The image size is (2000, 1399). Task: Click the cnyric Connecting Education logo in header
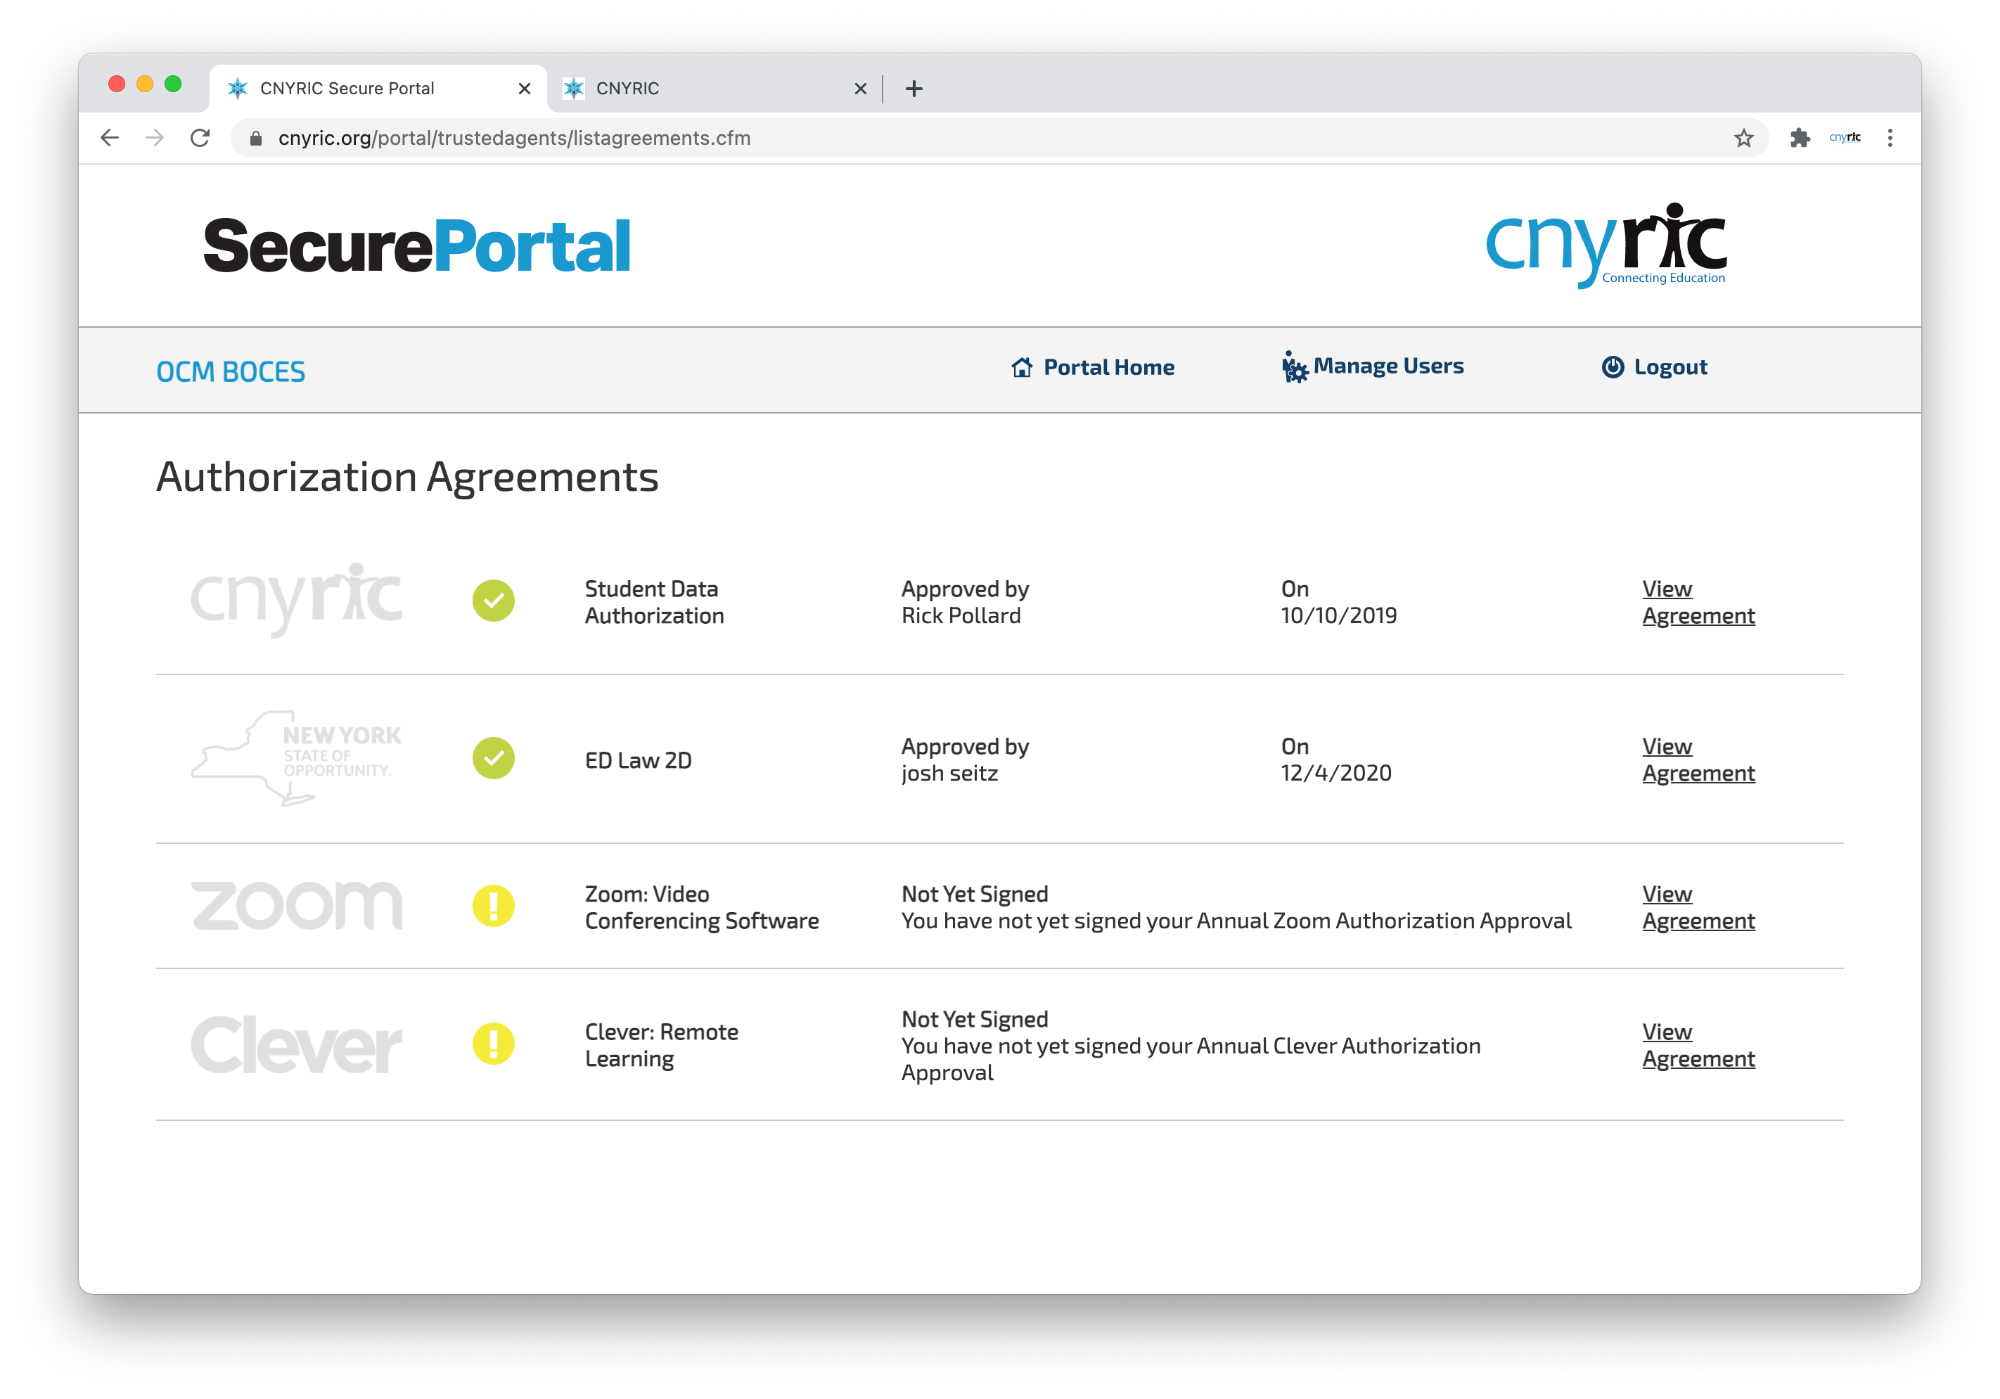pyautogui.click(x=1606, y=246)
